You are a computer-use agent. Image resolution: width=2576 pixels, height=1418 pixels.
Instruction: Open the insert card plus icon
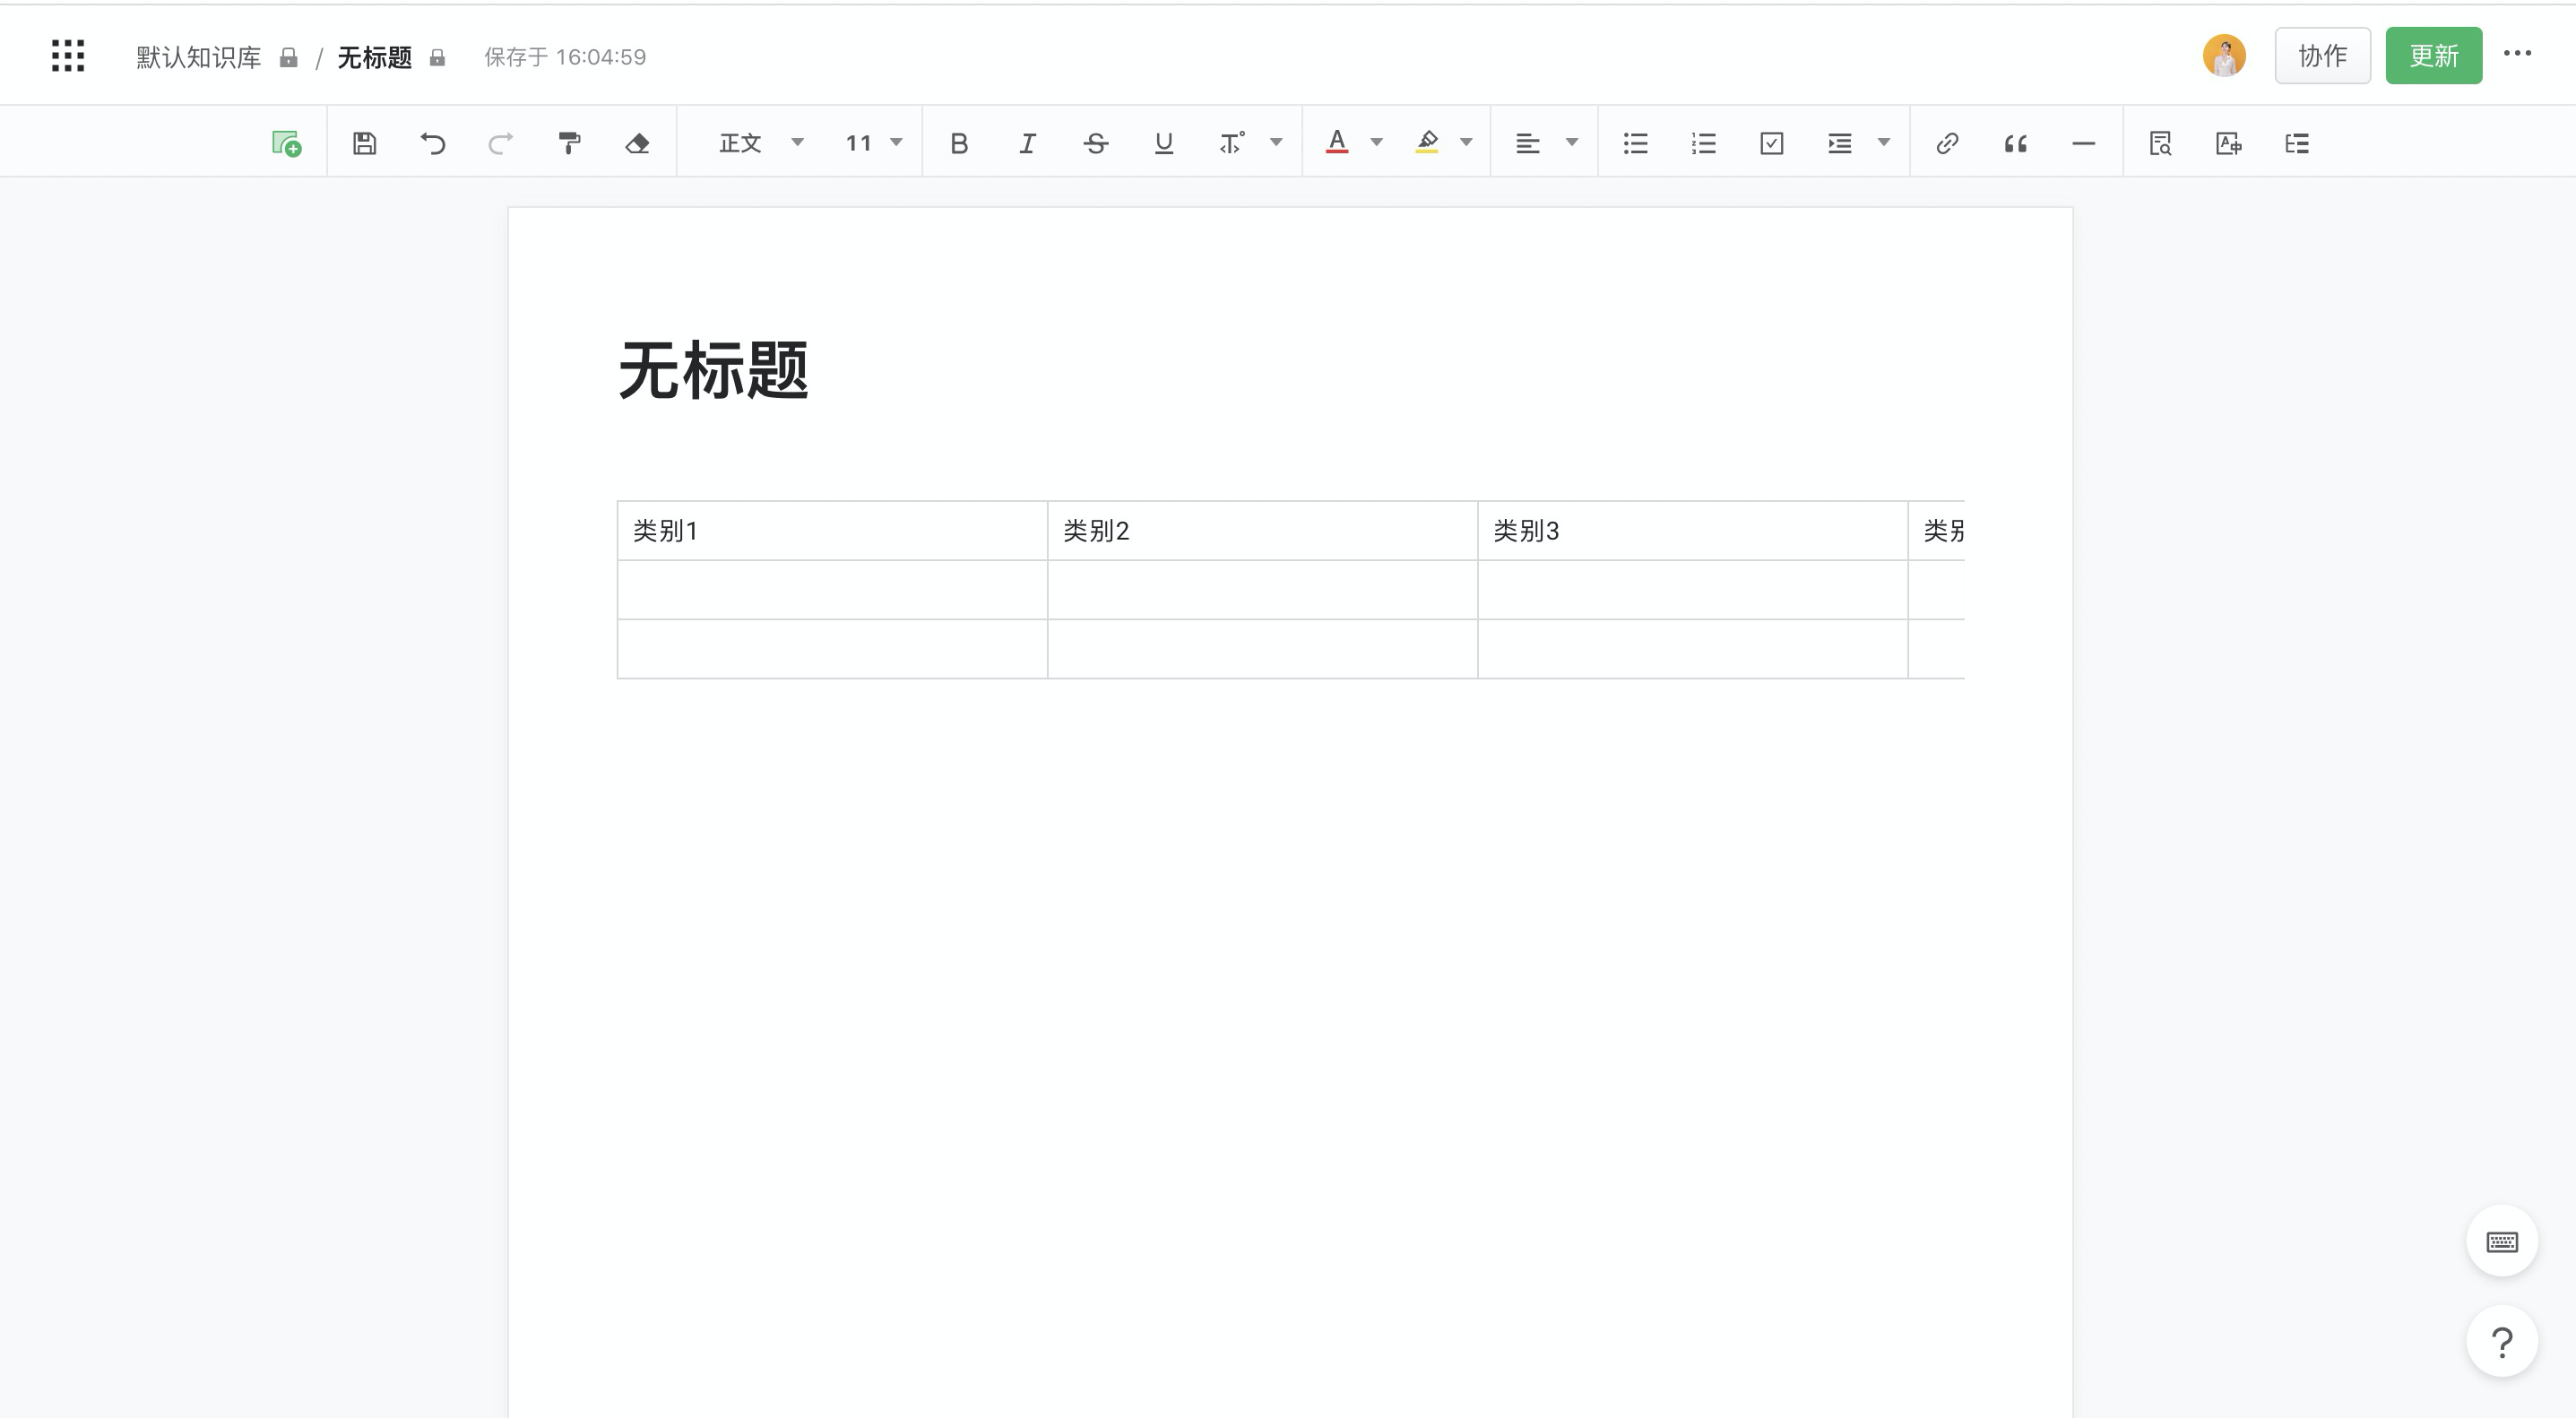point(286,143)
